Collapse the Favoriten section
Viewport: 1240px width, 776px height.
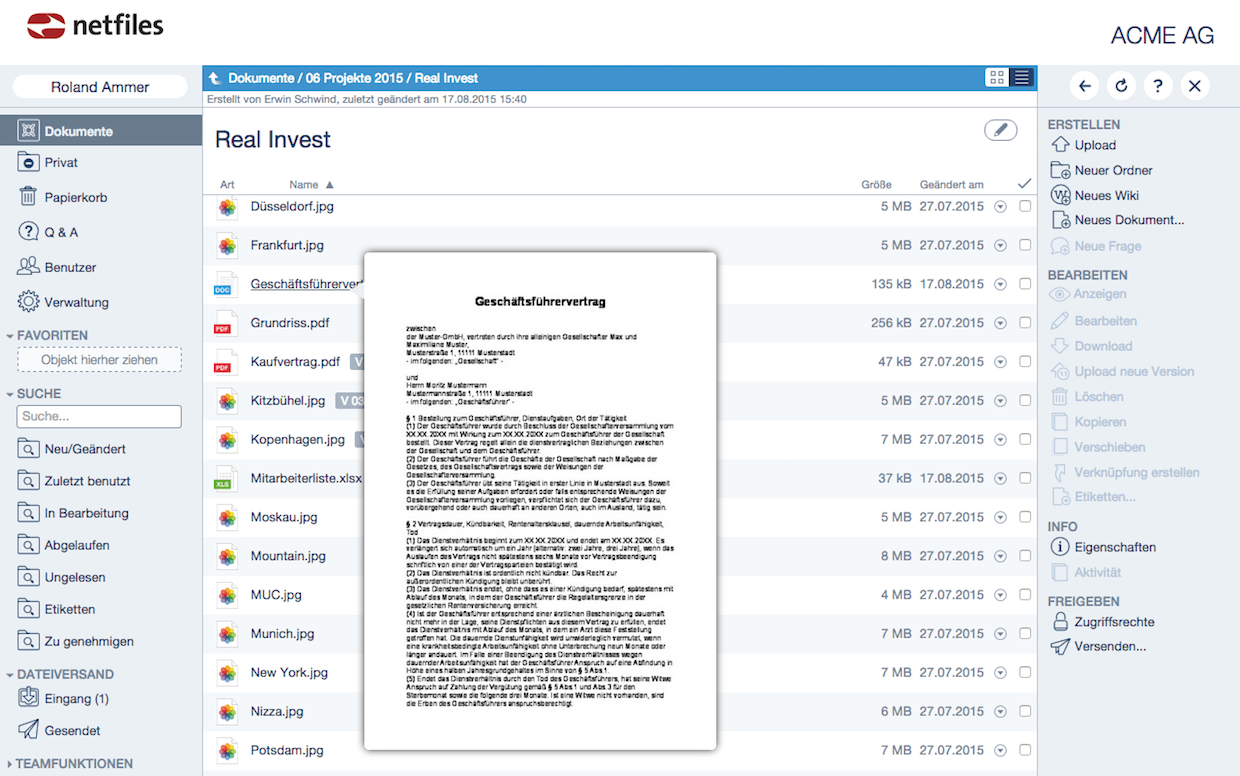11,336
